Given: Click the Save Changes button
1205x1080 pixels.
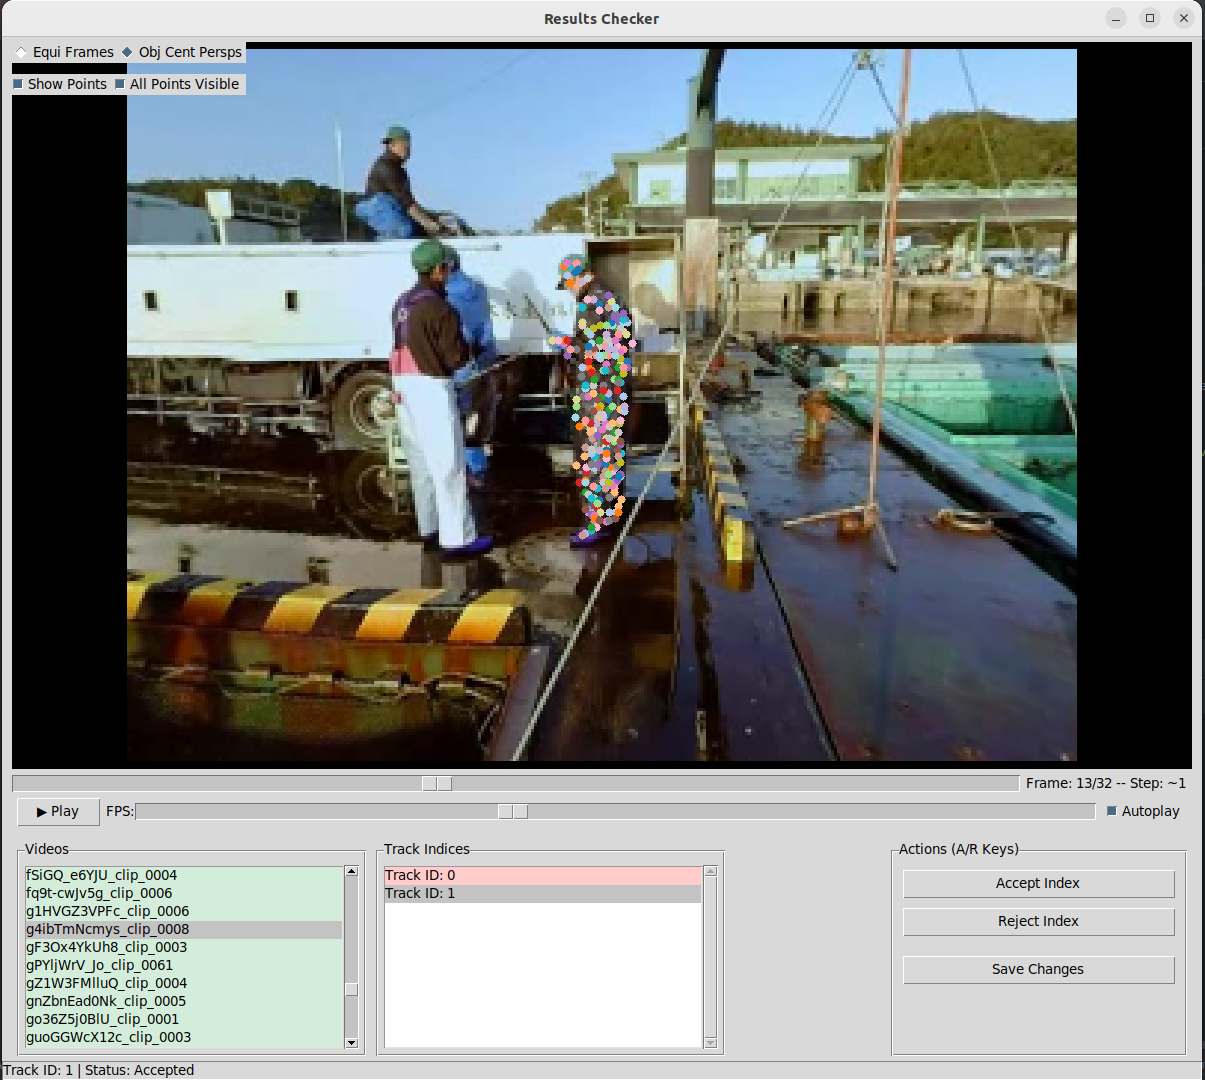Looking at the screenshot, I should point(1038,969).
